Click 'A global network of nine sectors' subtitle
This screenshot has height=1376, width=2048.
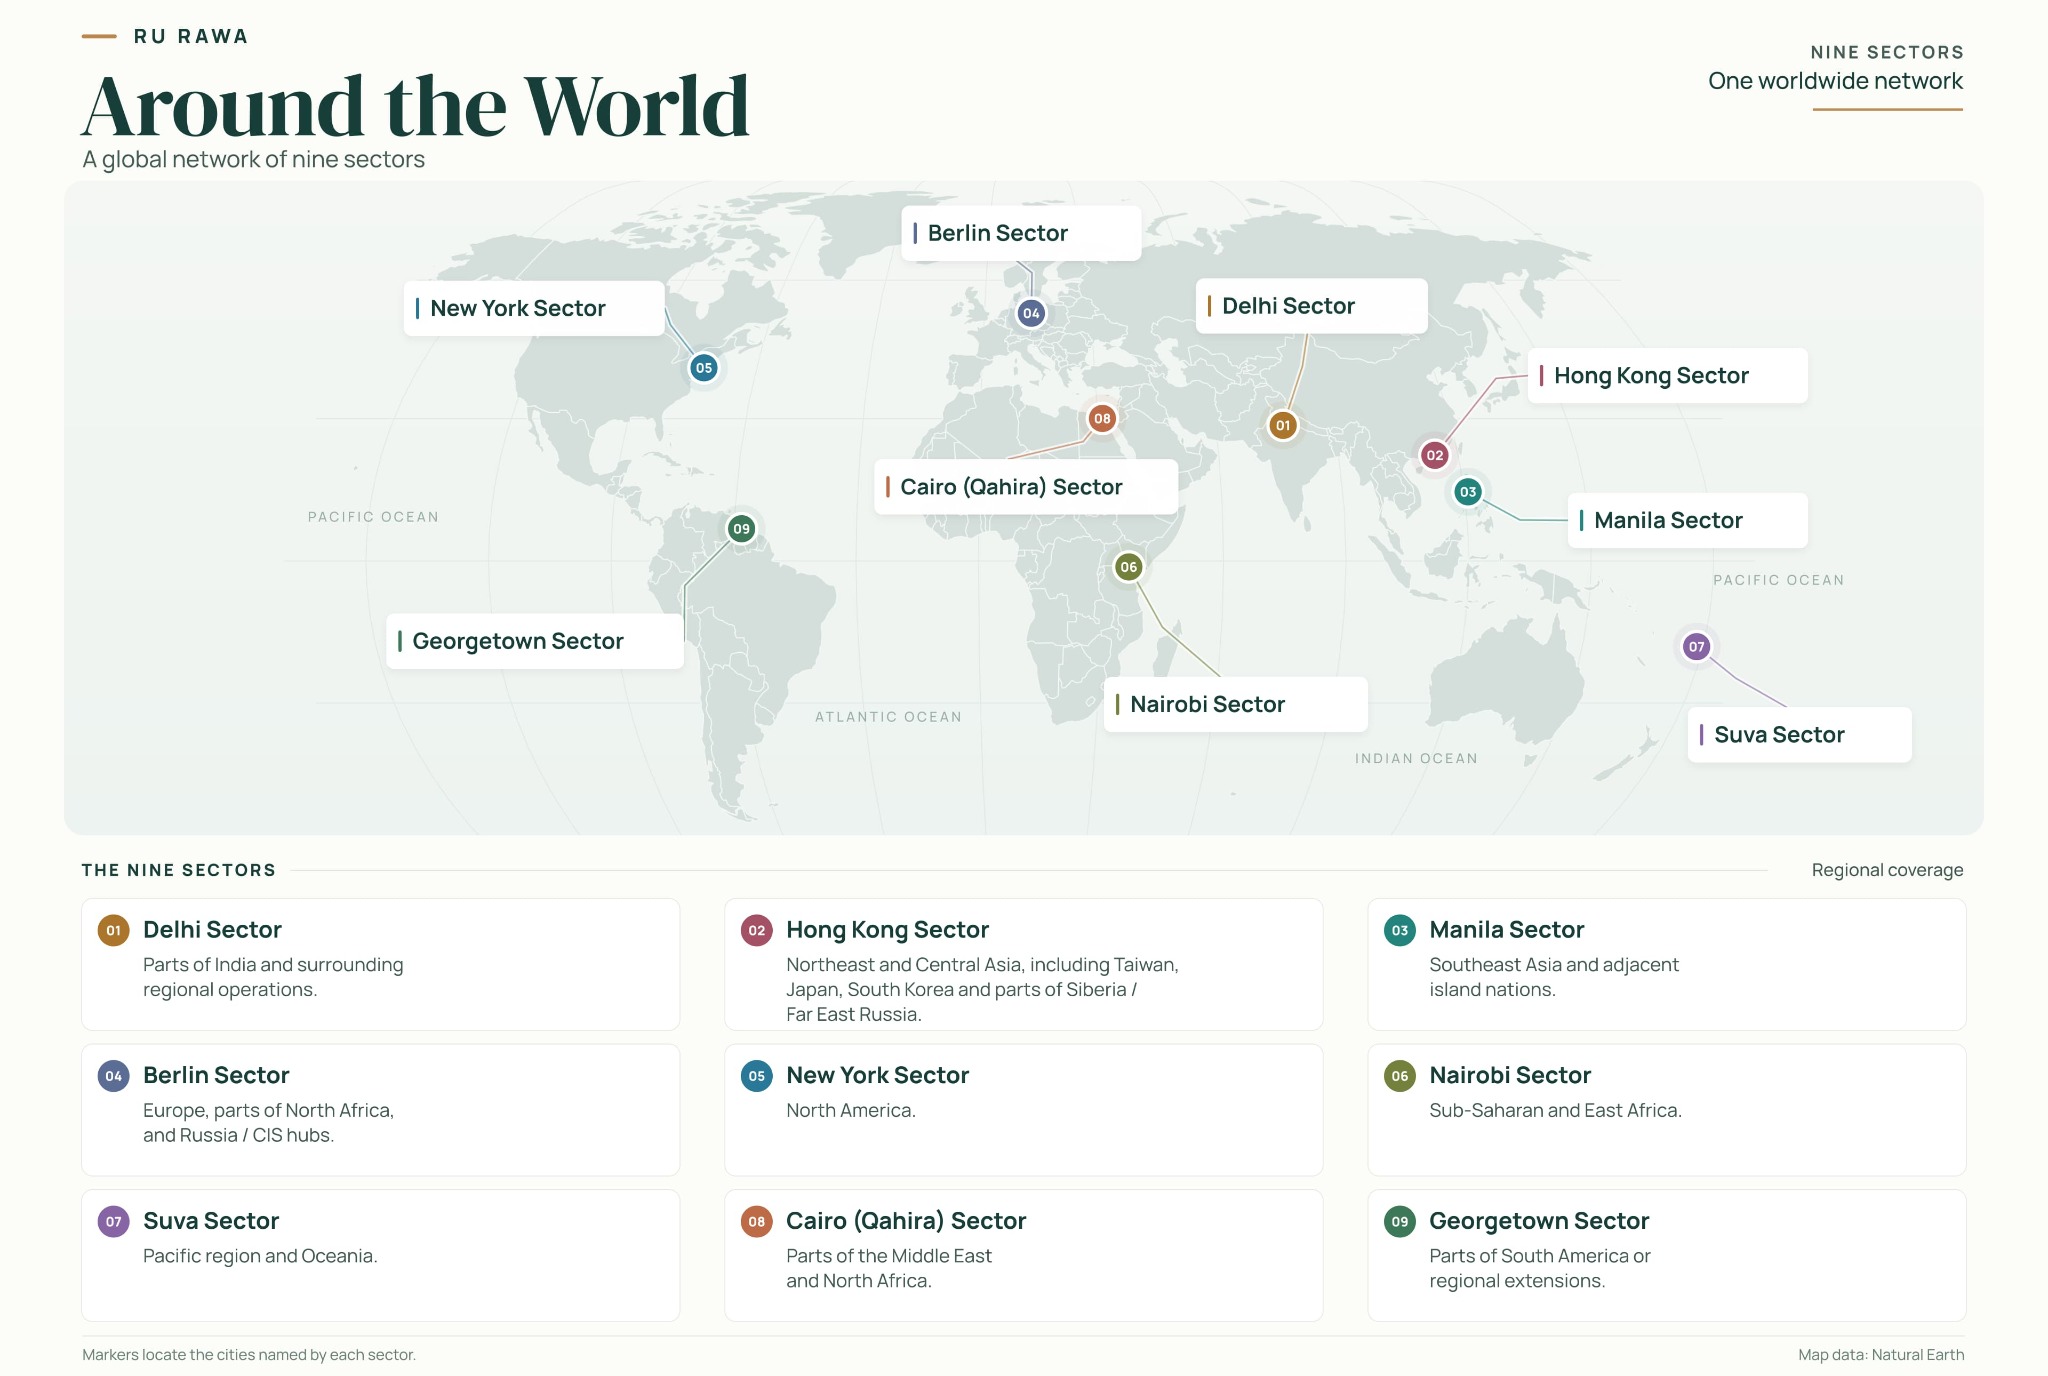[x=253, y=160]
